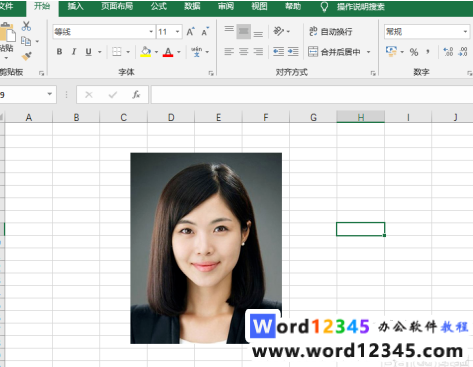
Task: Switch to 数据 Data tab
Action: [192, 6]
